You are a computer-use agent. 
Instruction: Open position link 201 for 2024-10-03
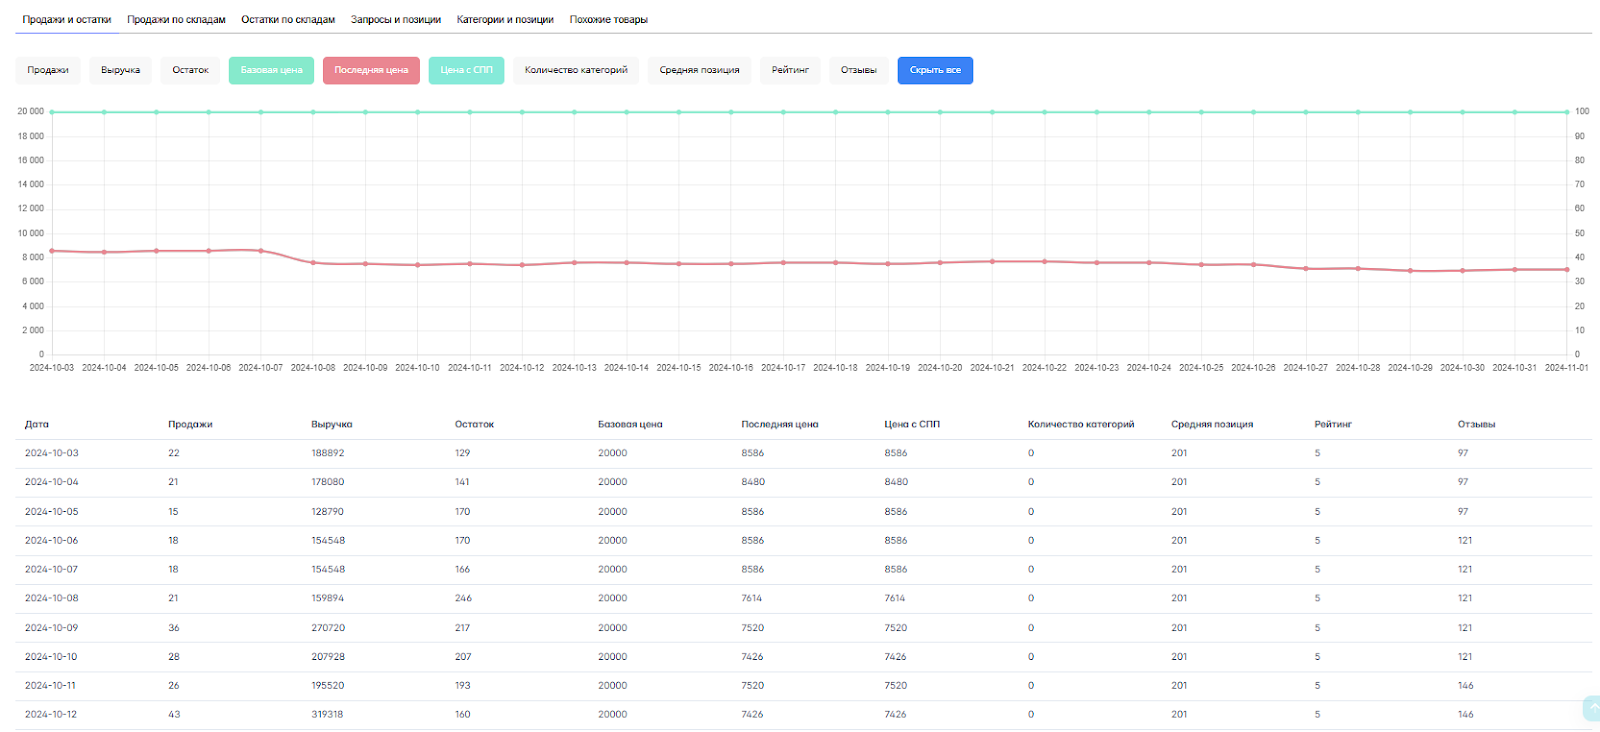[x=1179, y=453]
